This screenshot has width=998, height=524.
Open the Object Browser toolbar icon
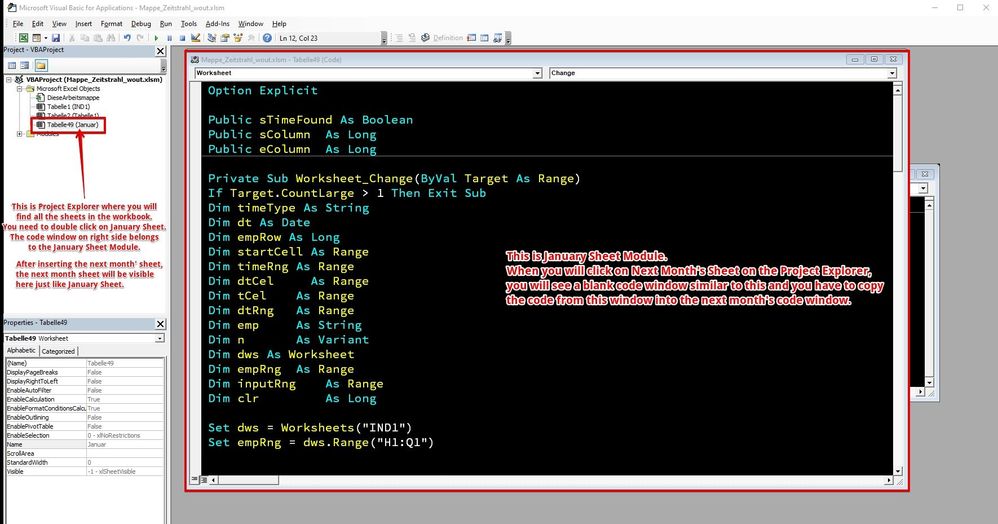(238, 38)
